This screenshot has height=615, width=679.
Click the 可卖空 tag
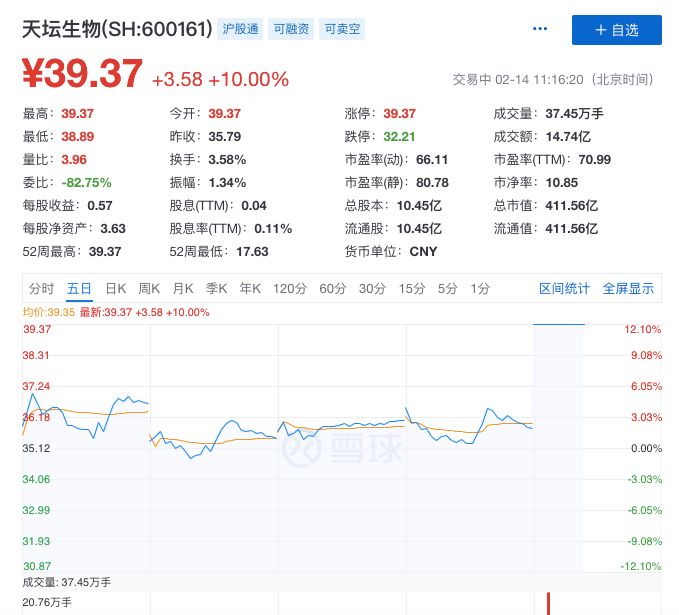[x=342, y=29]
